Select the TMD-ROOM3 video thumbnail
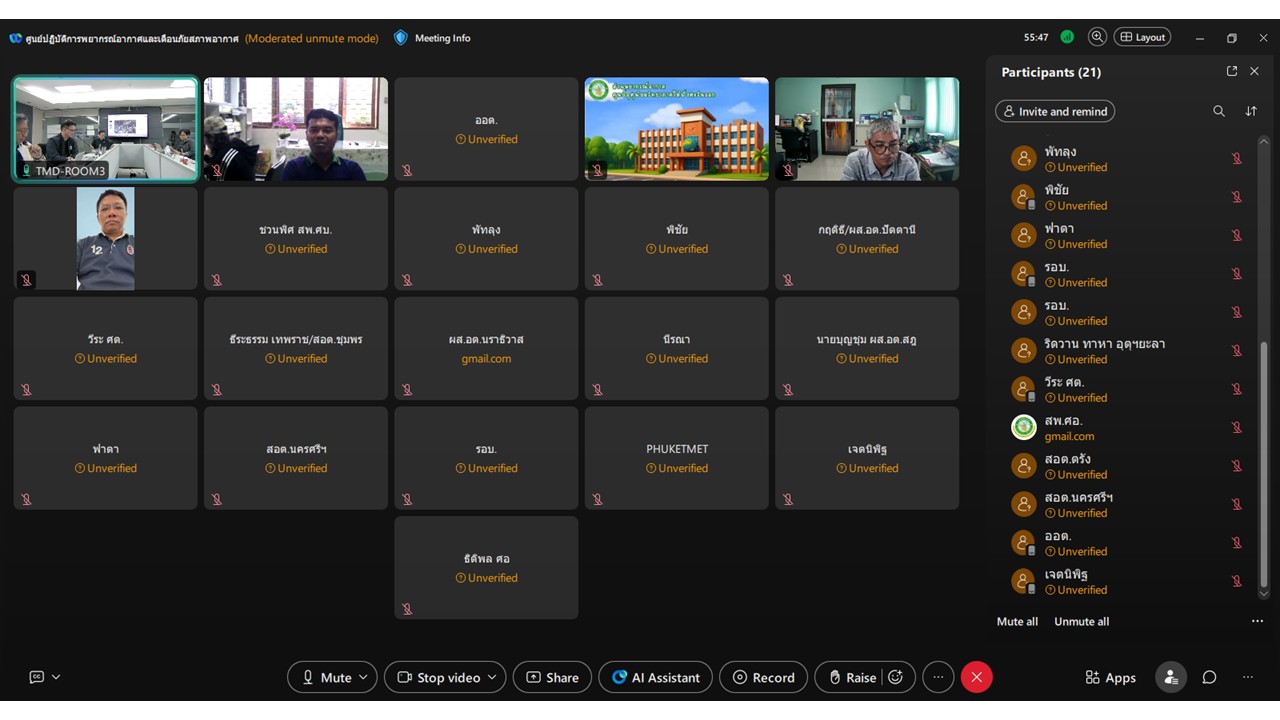1280x720 pixels. (105, 129)
